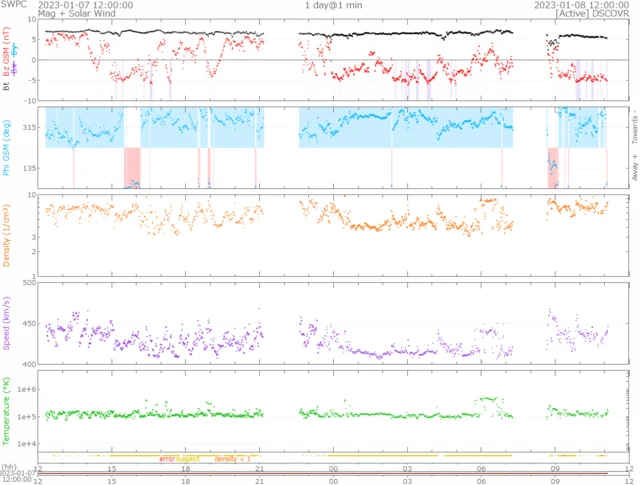Click the SWPC label in top-left corner
The width and height of the screenshot is (640, 485).
click(13, 5)
